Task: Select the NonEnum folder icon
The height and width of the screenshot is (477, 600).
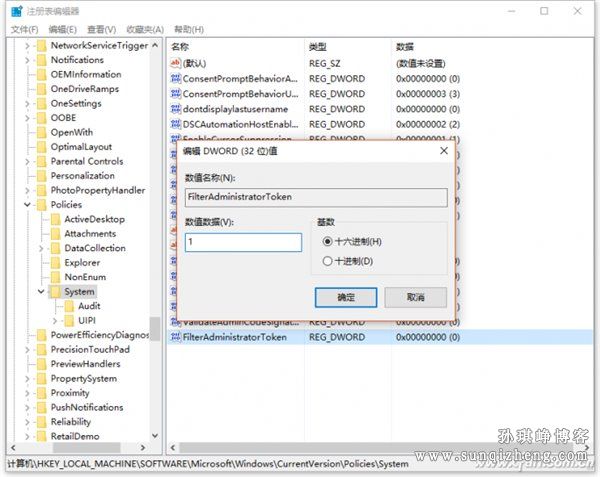Action: coord(55,277)
